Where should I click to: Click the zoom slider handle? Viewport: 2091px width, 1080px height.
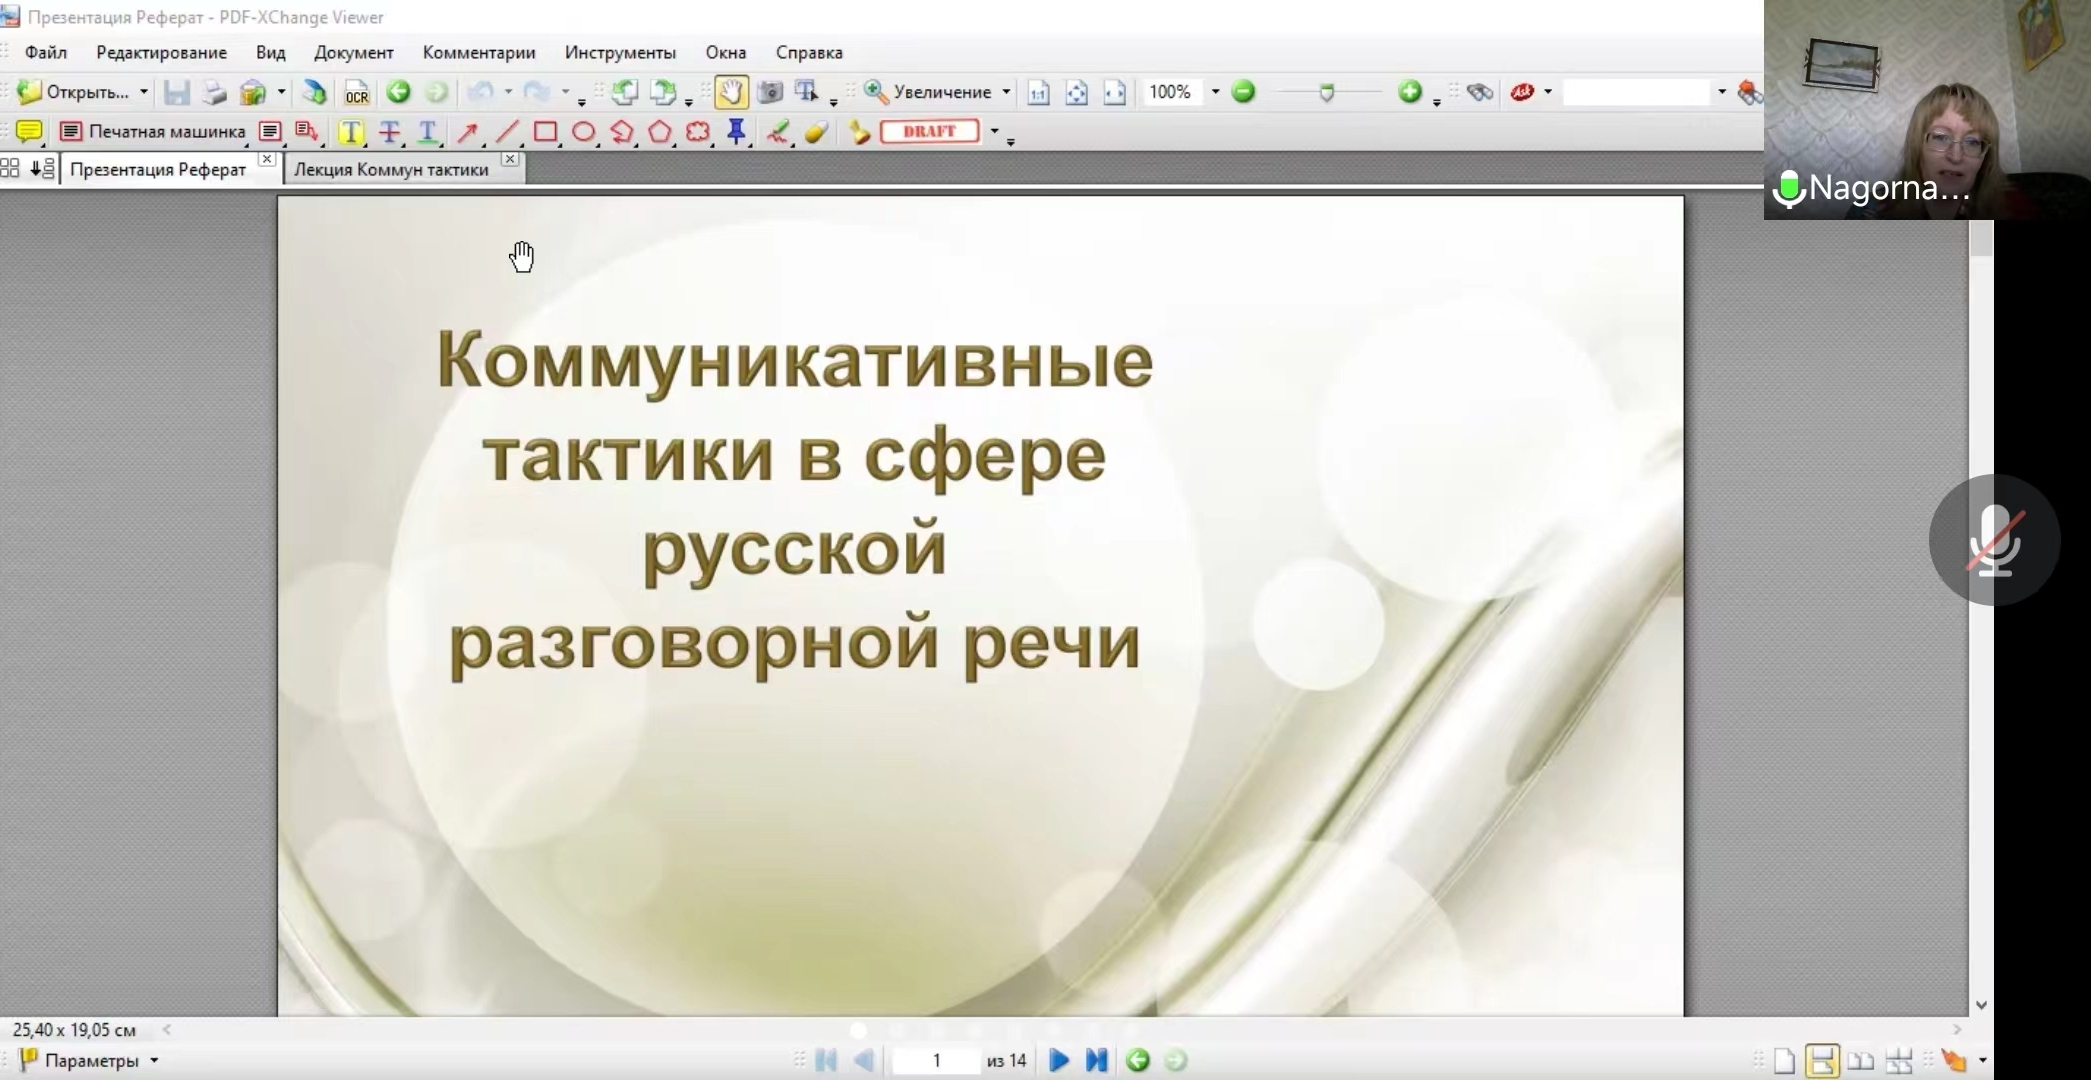[x=1326, y=93]
